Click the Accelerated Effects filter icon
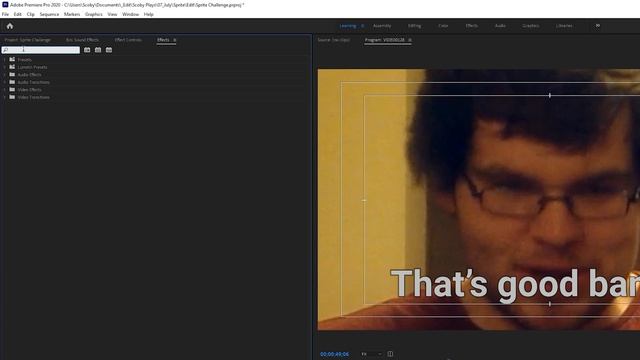Viewport: 640px width, 360px height. click(87, 50)
